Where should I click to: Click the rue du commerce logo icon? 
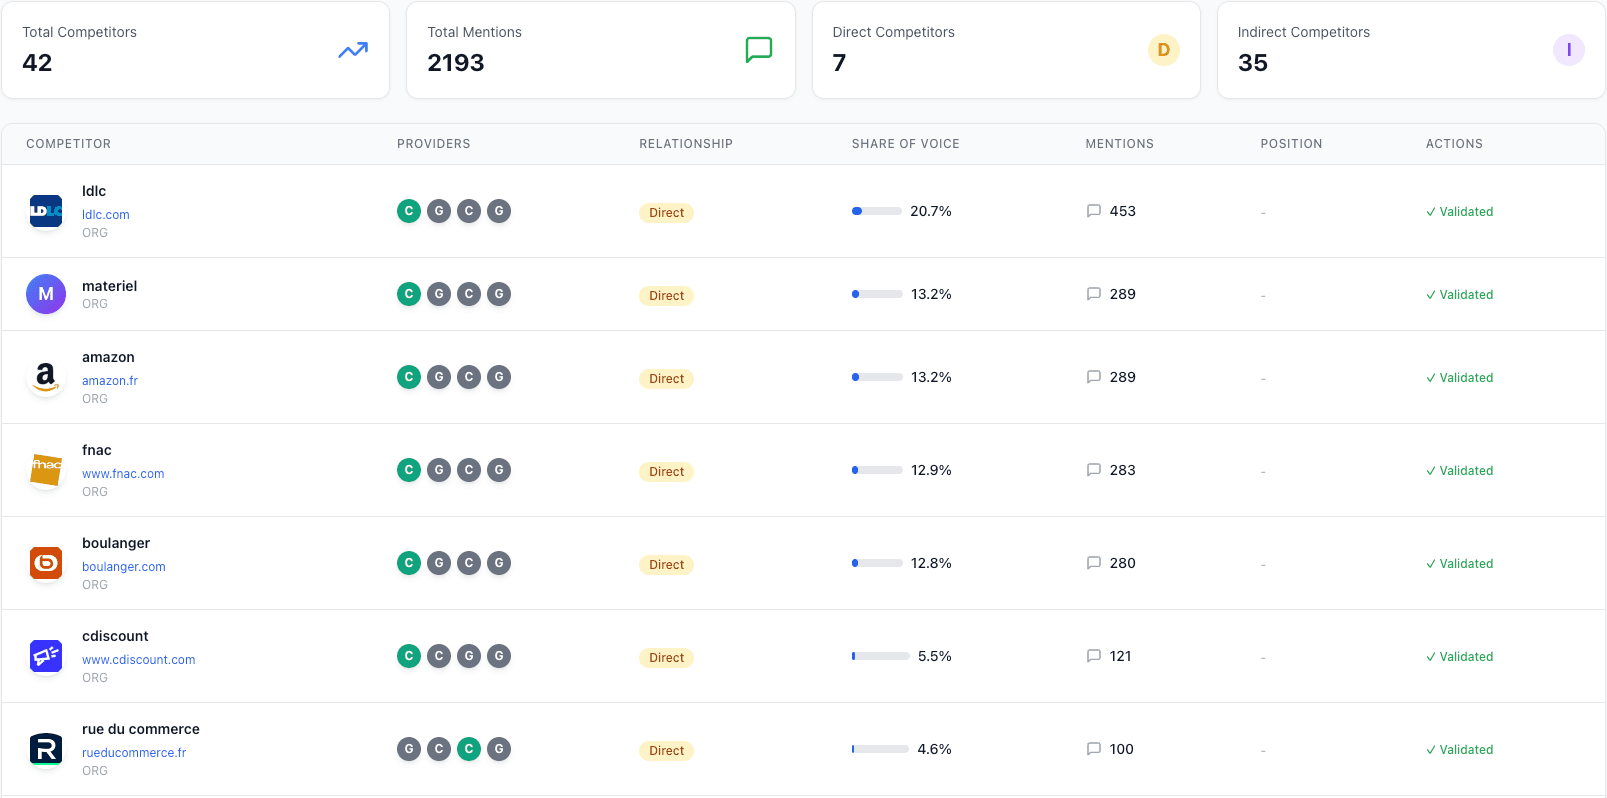[46, 749]
